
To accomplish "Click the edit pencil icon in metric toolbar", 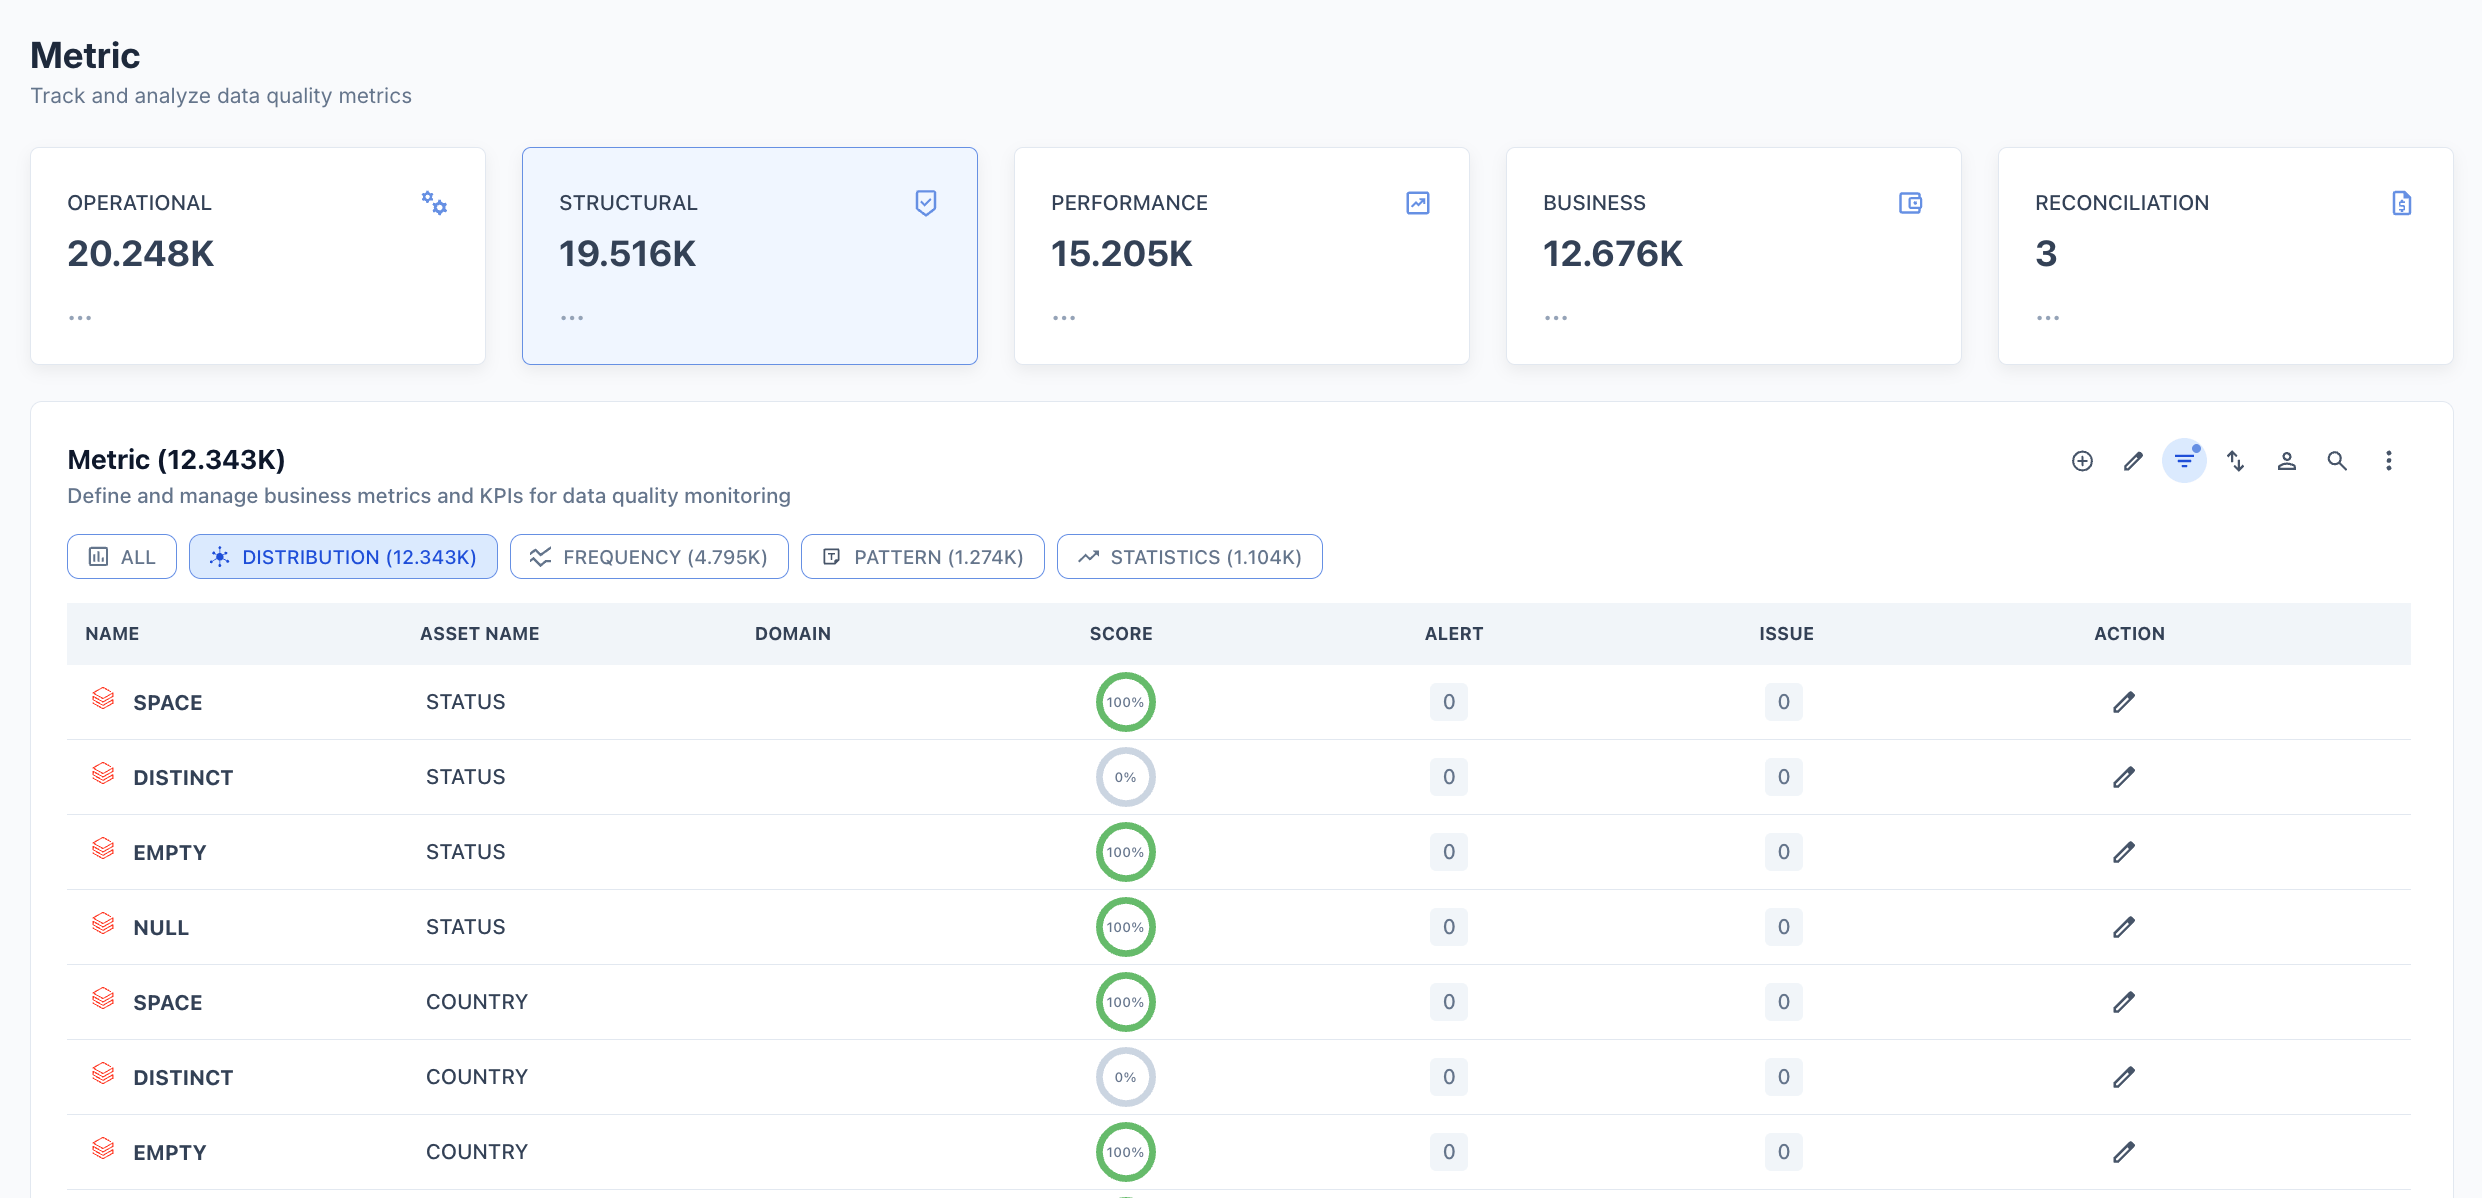I will (x=2133, y=461).
